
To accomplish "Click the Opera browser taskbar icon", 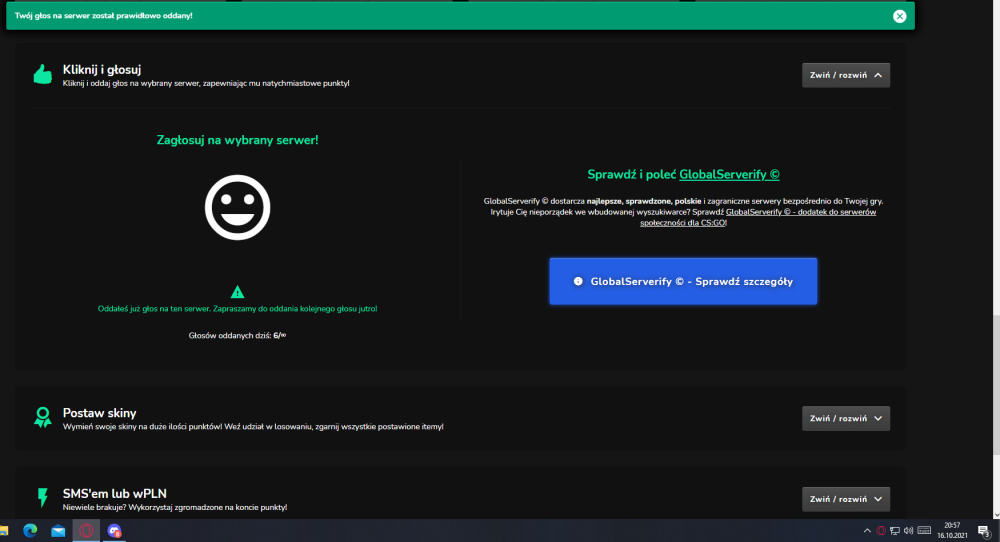I will coord(86,531).
